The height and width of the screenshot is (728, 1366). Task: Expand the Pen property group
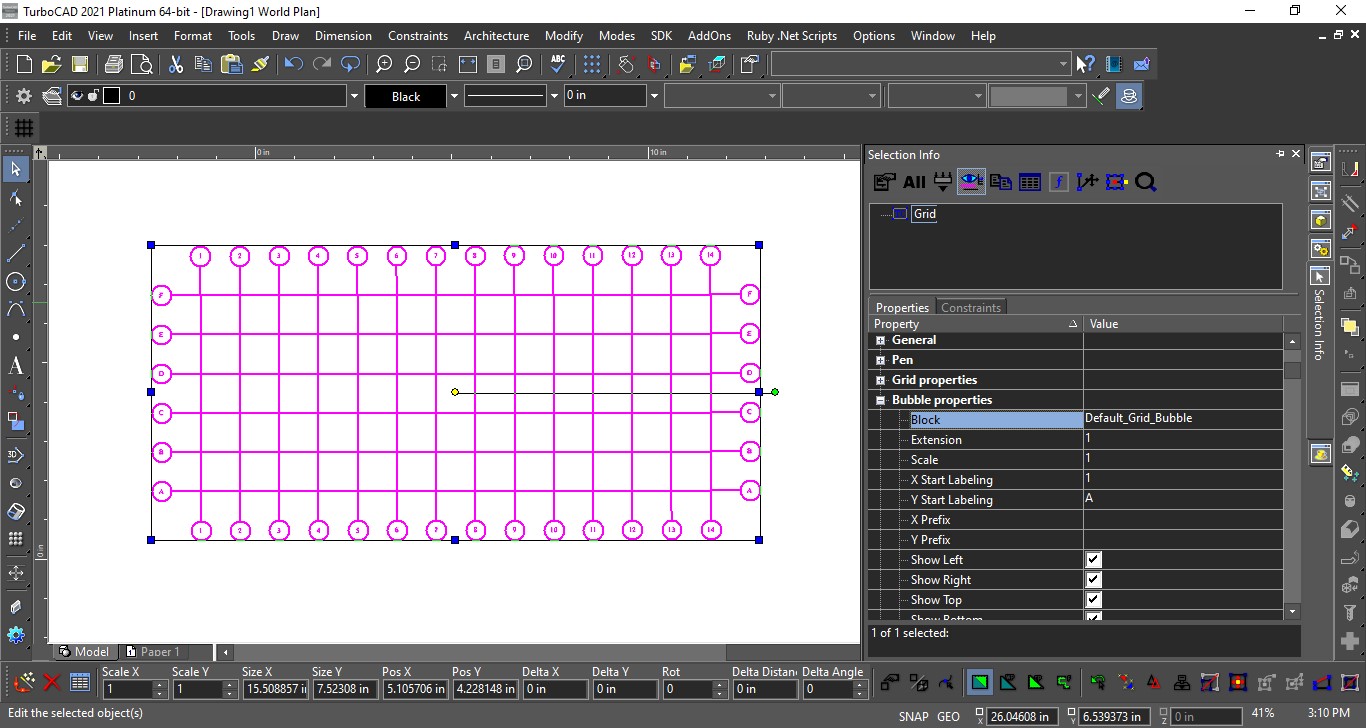(x=880, y=361)
